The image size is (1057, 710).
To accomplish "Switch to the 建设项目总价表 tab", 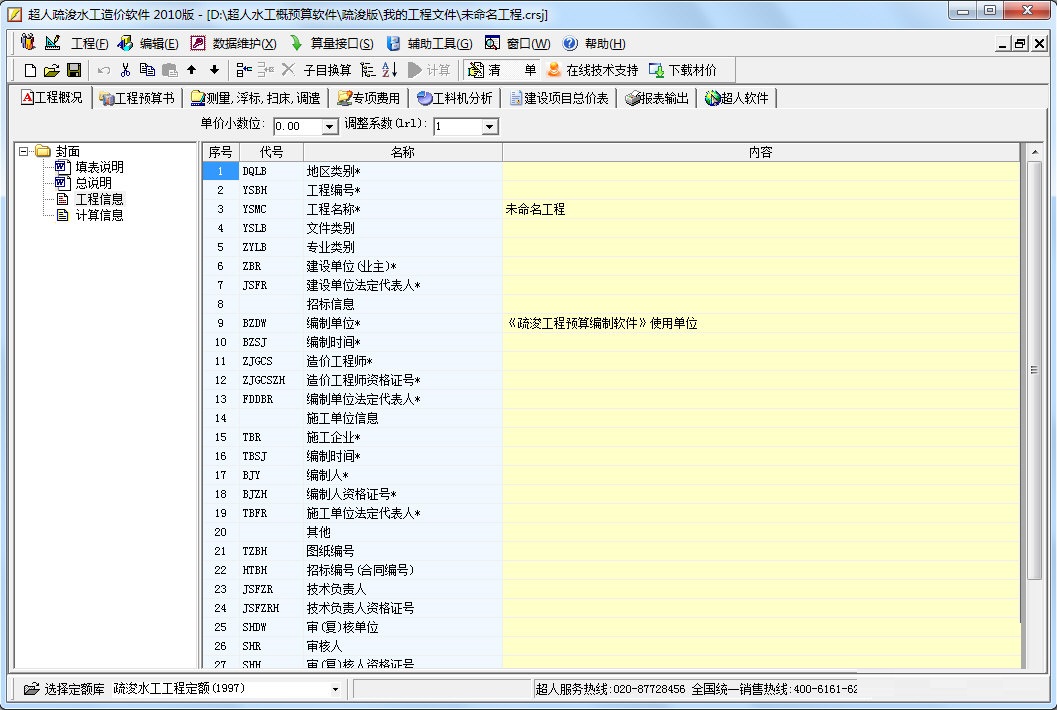I will [x=560, y=98].
